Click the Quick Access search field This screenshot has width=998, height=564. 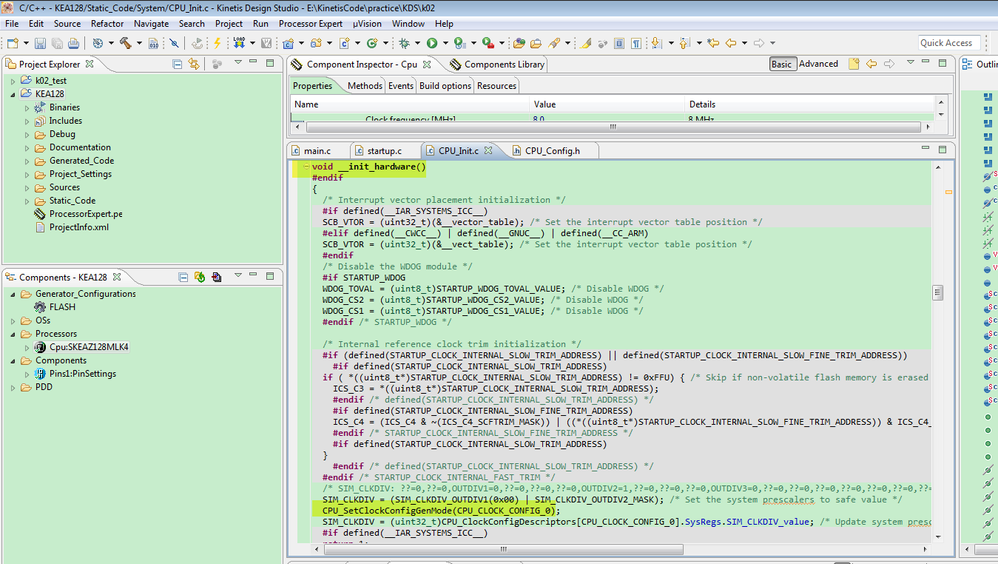(948, 43)
